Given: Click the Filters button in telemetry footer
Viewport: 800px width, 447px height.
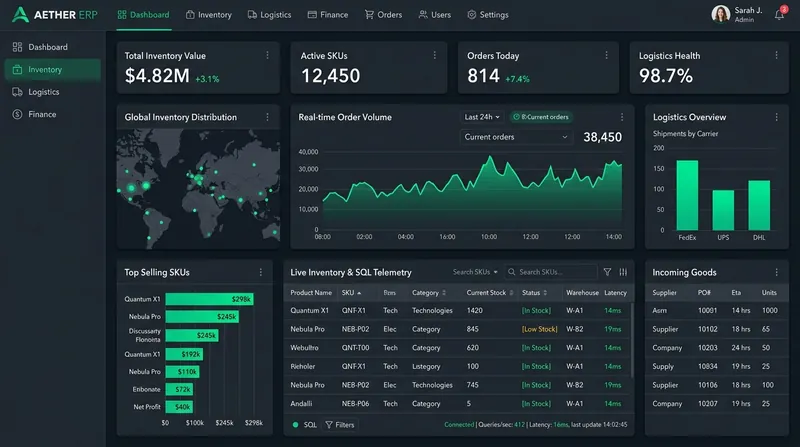Looking at the screenshot, I should [x=340, y=425].
